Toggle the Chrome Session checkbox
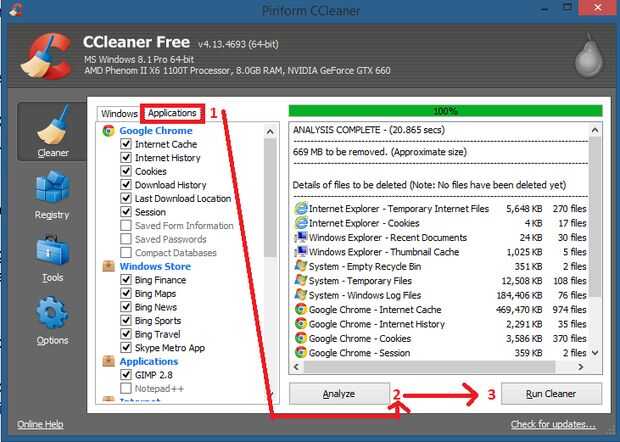This screenshot has height=442, width=620. pos(126,212)
